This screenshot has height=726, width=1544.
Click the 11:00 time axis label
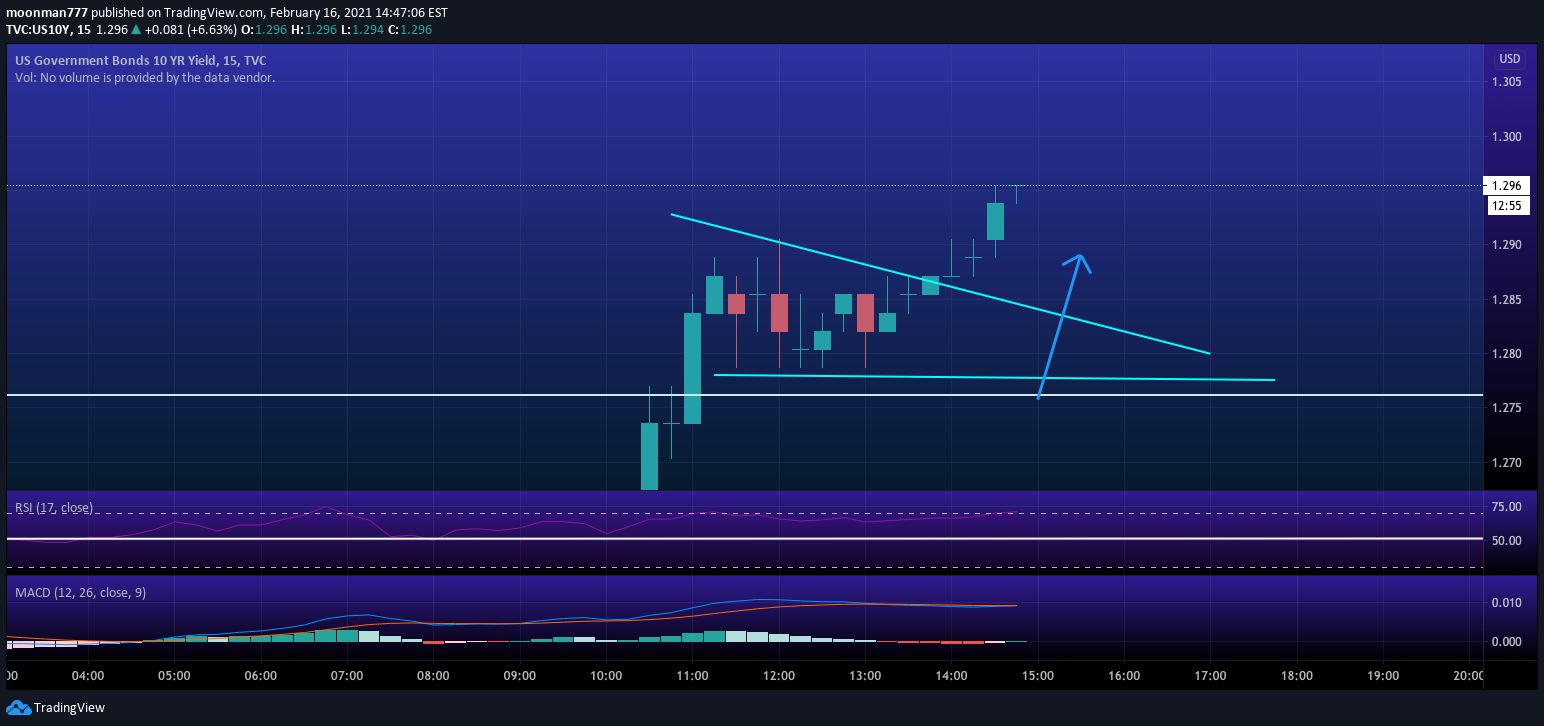click(x=692, y=676)
